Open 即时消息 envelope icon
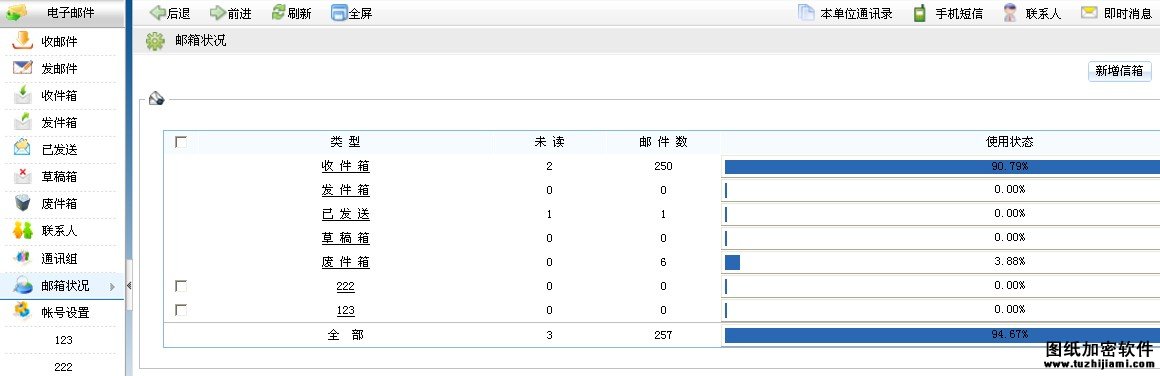The height and width of the screenshot is (376, 1160). point(1089,12)
